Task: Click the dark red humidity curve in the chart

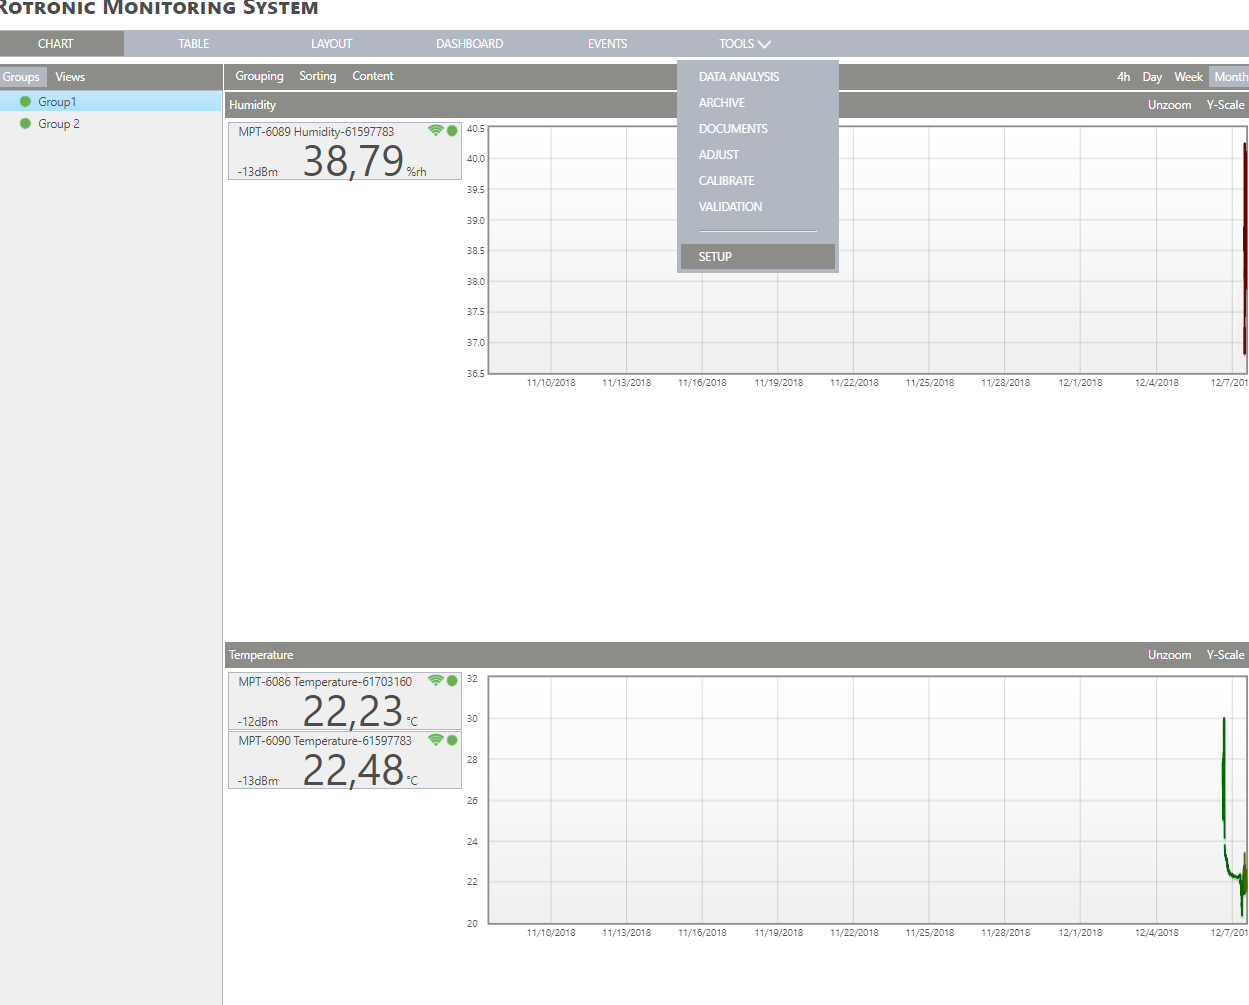Action: (x=1245, y=250)
